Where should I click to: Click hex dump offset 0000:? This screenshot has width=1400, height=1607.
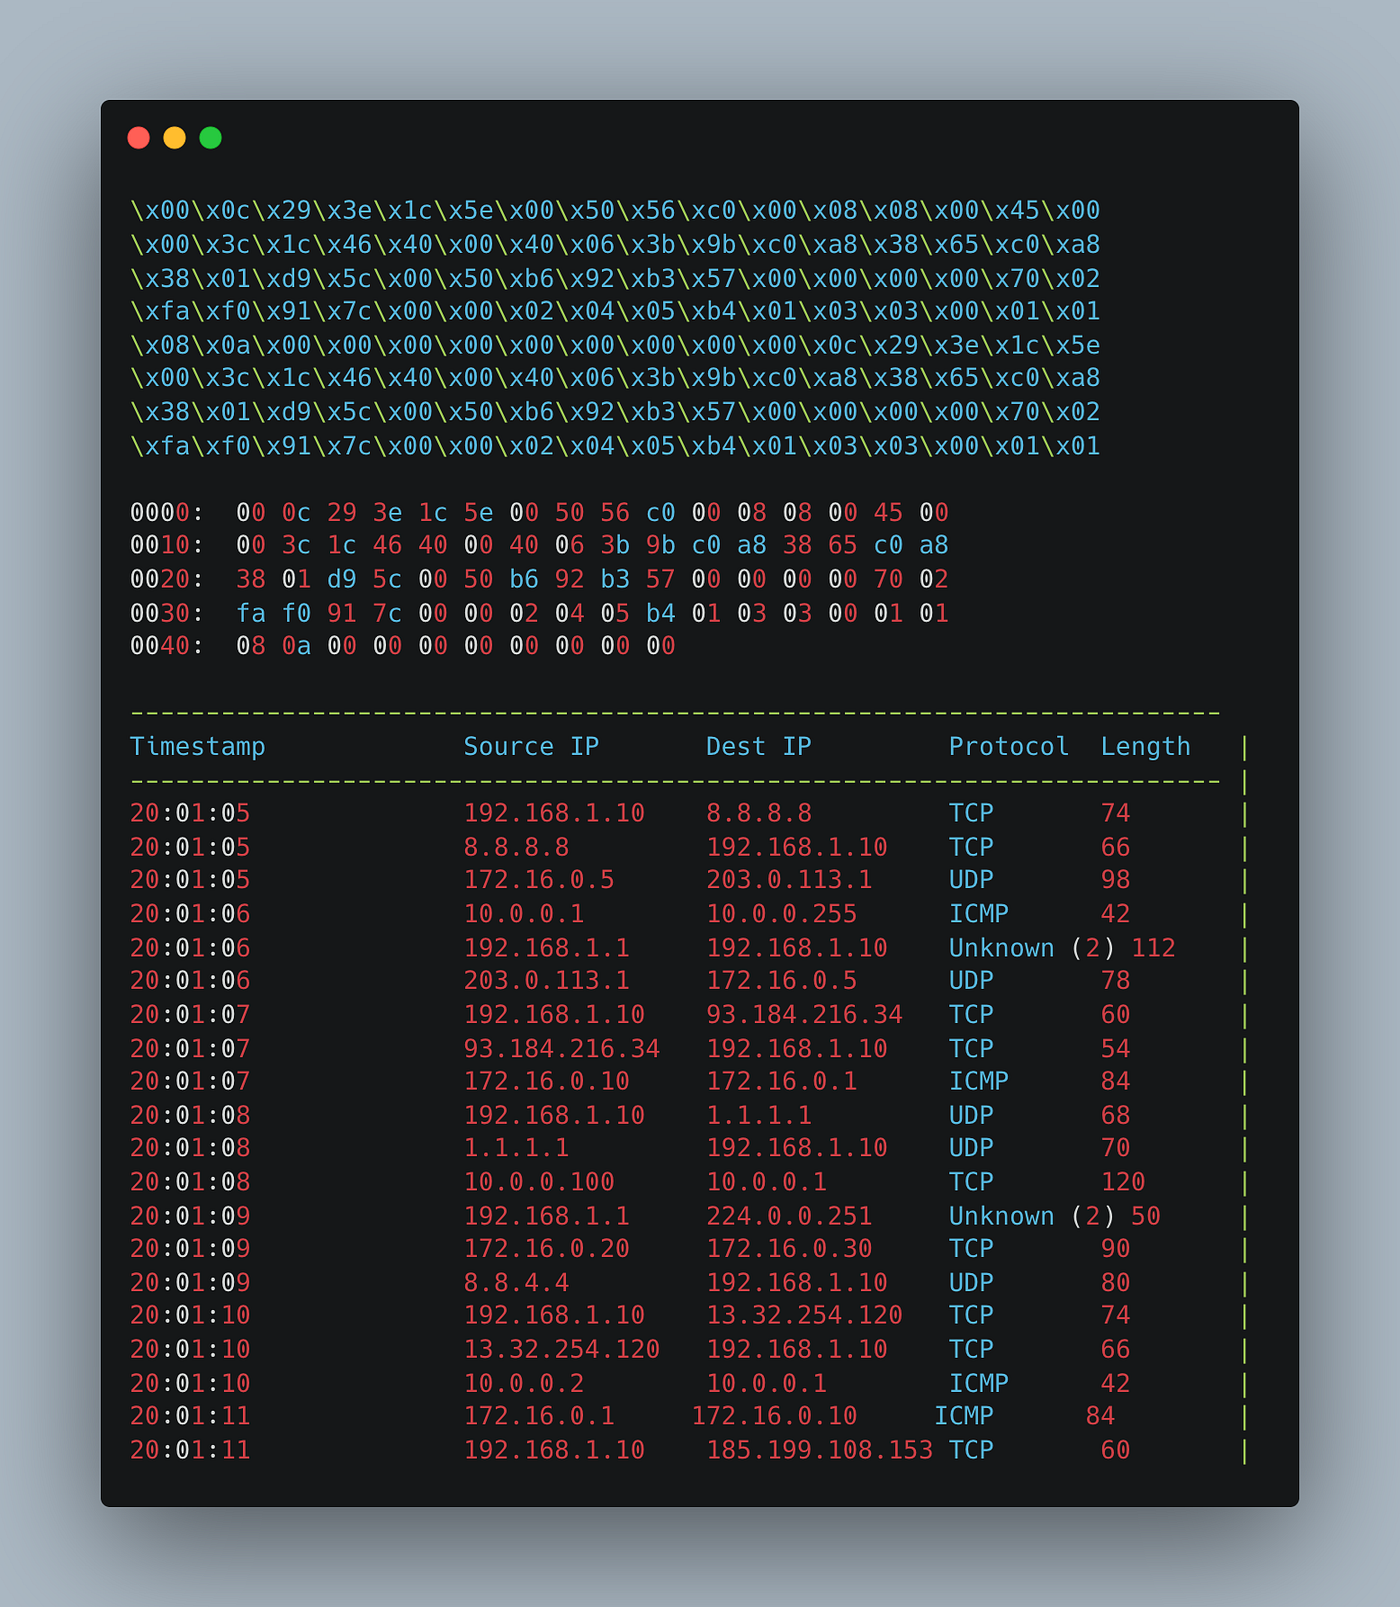[167, 513]
